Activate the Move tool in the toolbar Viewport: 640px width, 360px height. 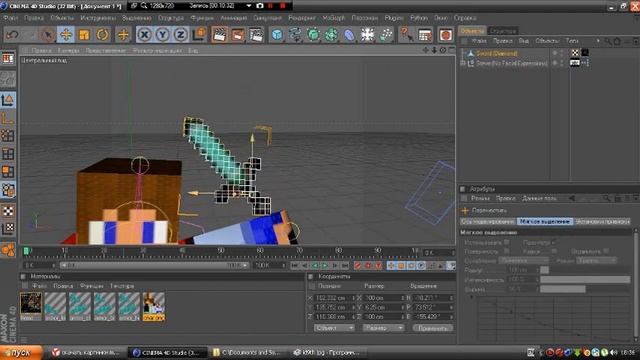66,35
